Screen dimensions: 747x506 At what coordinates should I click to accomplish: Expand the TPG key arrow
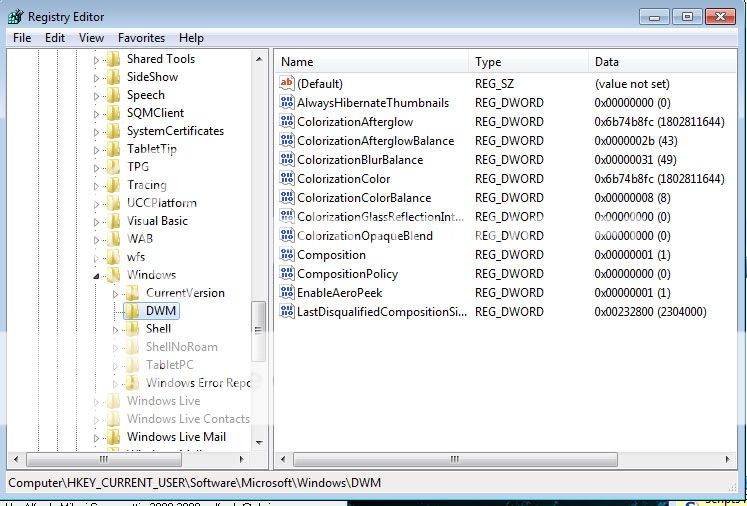coord(96,168)
